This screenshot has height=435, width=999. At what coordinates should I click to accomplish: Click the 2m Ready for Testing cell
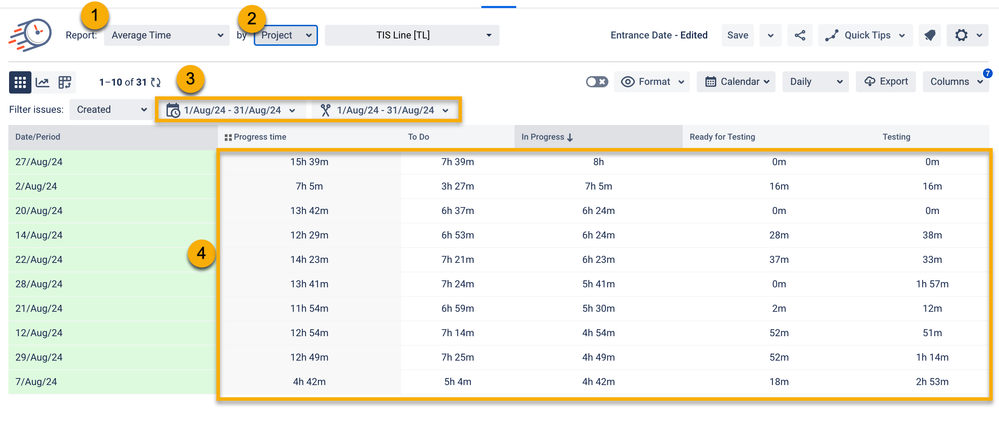tap(779, 309)
